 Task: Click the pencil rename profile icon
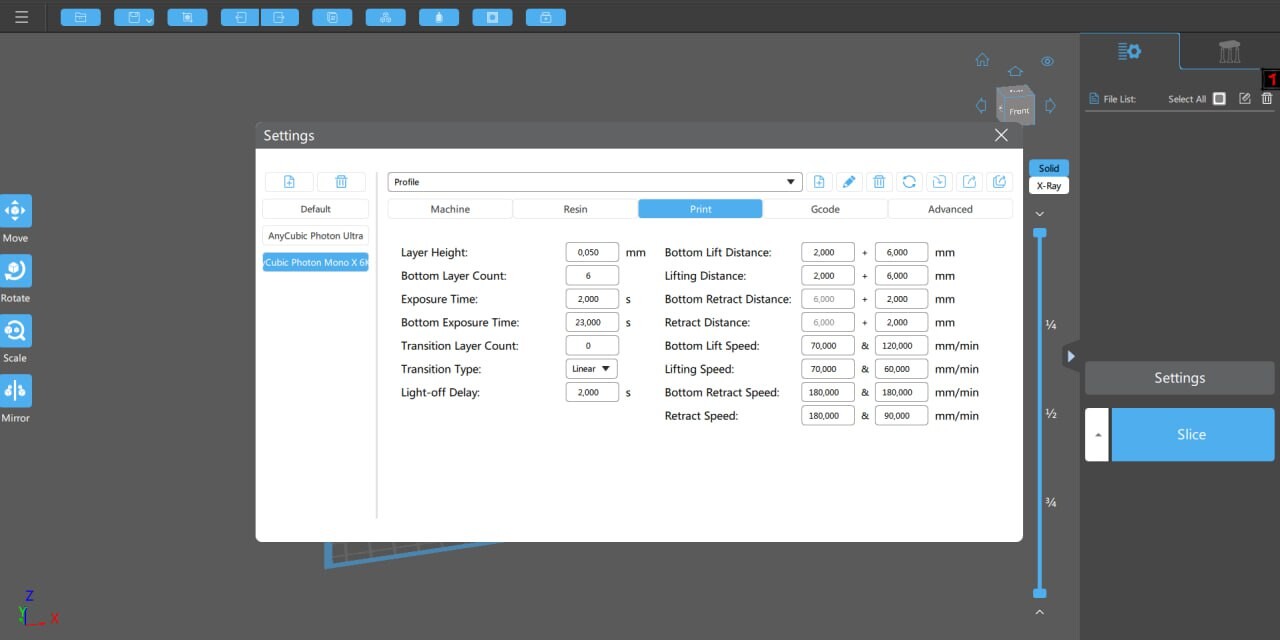pyautogui.click(x=849, y=182)
